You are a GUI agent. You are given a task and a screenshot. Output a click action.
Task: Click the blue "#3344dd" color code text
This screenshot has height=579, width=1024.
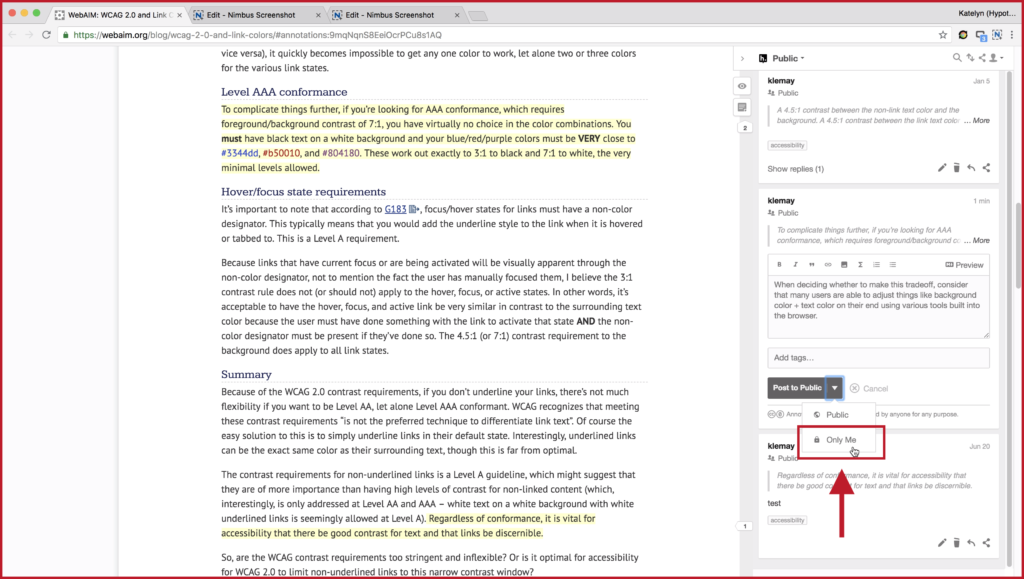pos(240,153)
